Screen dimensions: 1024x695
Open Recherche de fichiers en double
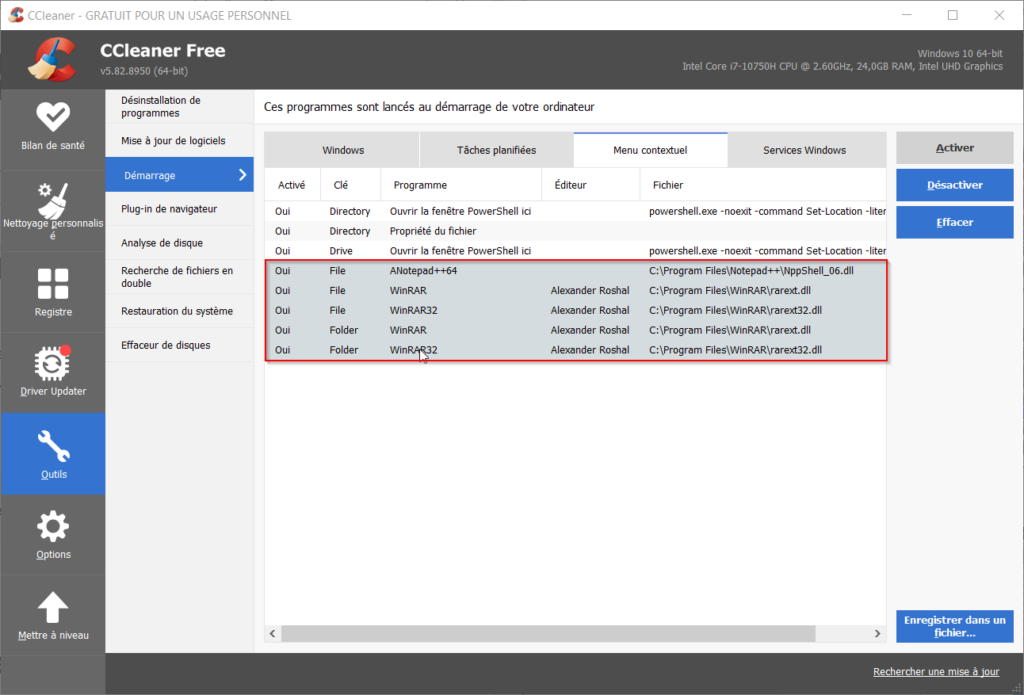(180, 277)
